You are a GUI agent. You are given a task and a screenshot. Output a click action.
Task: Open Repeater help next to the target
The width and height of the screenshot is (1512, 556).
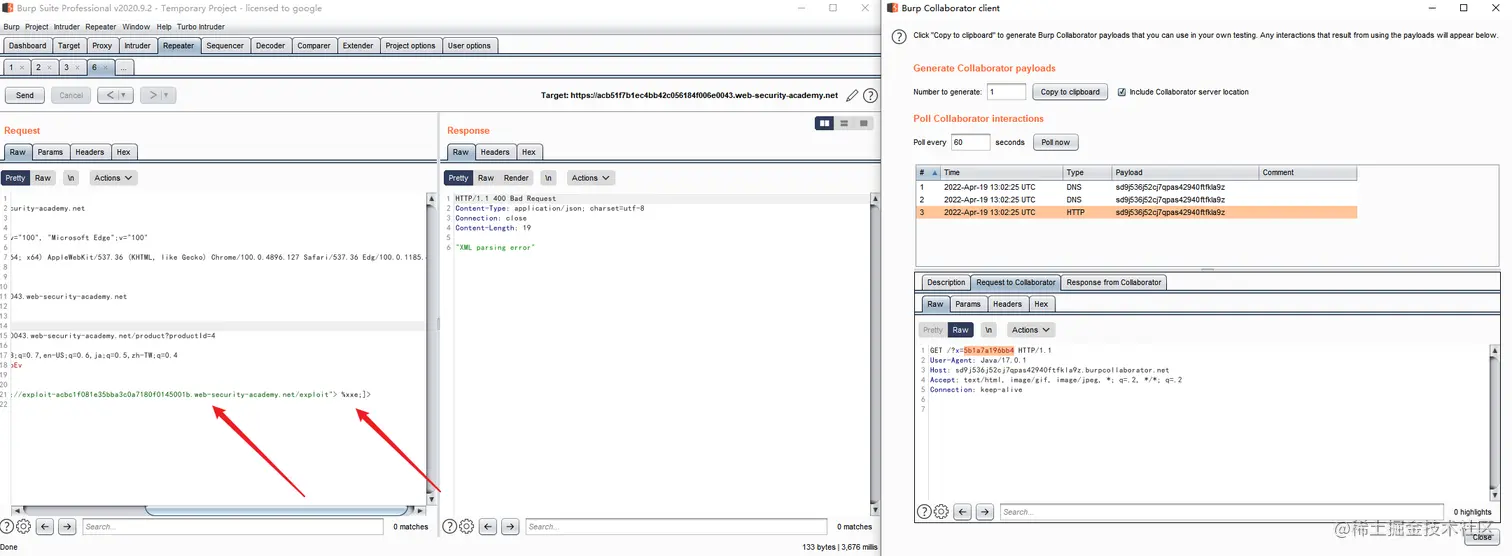tap(871, 96)
